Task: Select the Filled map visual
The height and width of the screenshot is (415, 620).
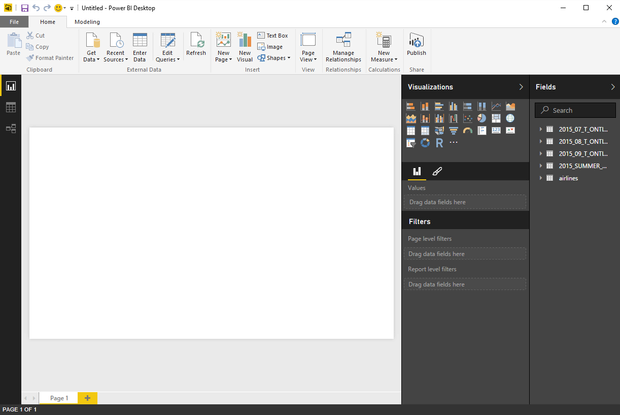Action: click(x=439, y=130)
